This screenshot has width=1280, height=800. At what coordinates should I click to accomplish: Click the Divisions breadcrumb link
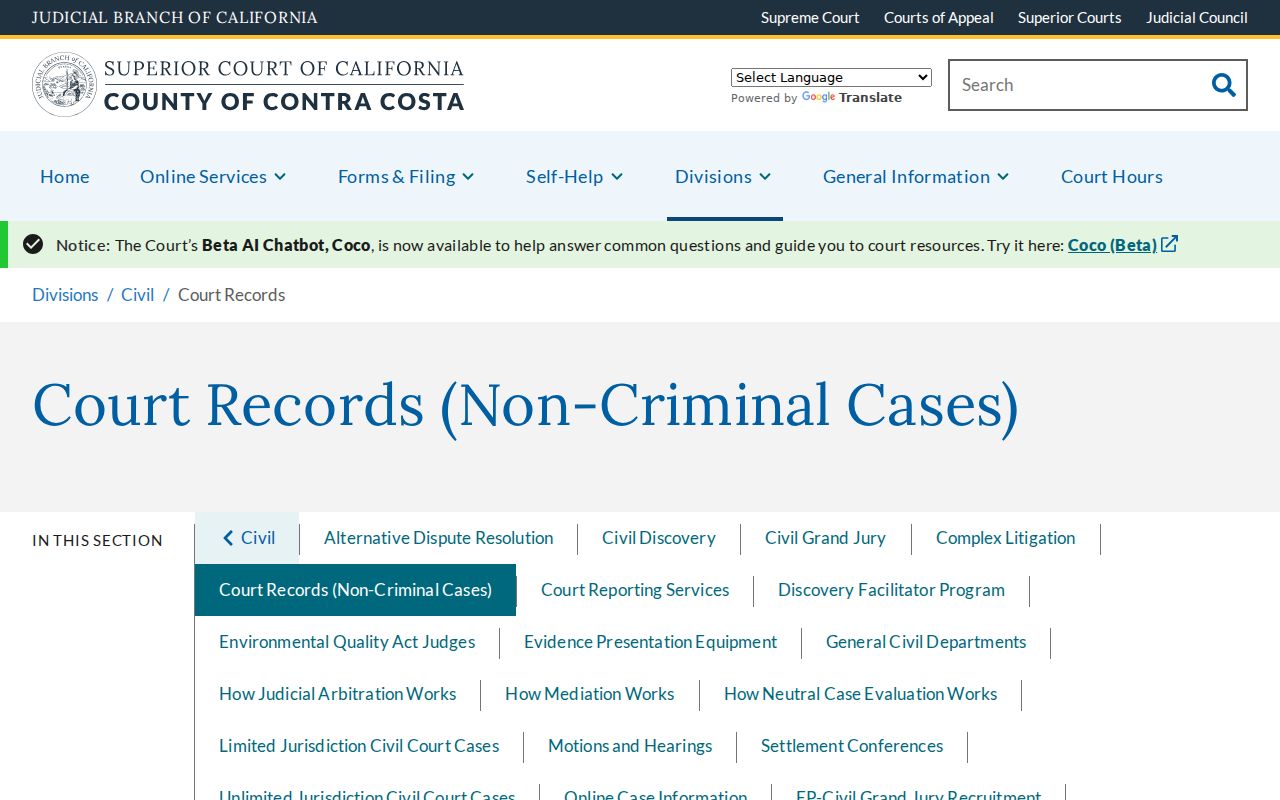(65, 295)
